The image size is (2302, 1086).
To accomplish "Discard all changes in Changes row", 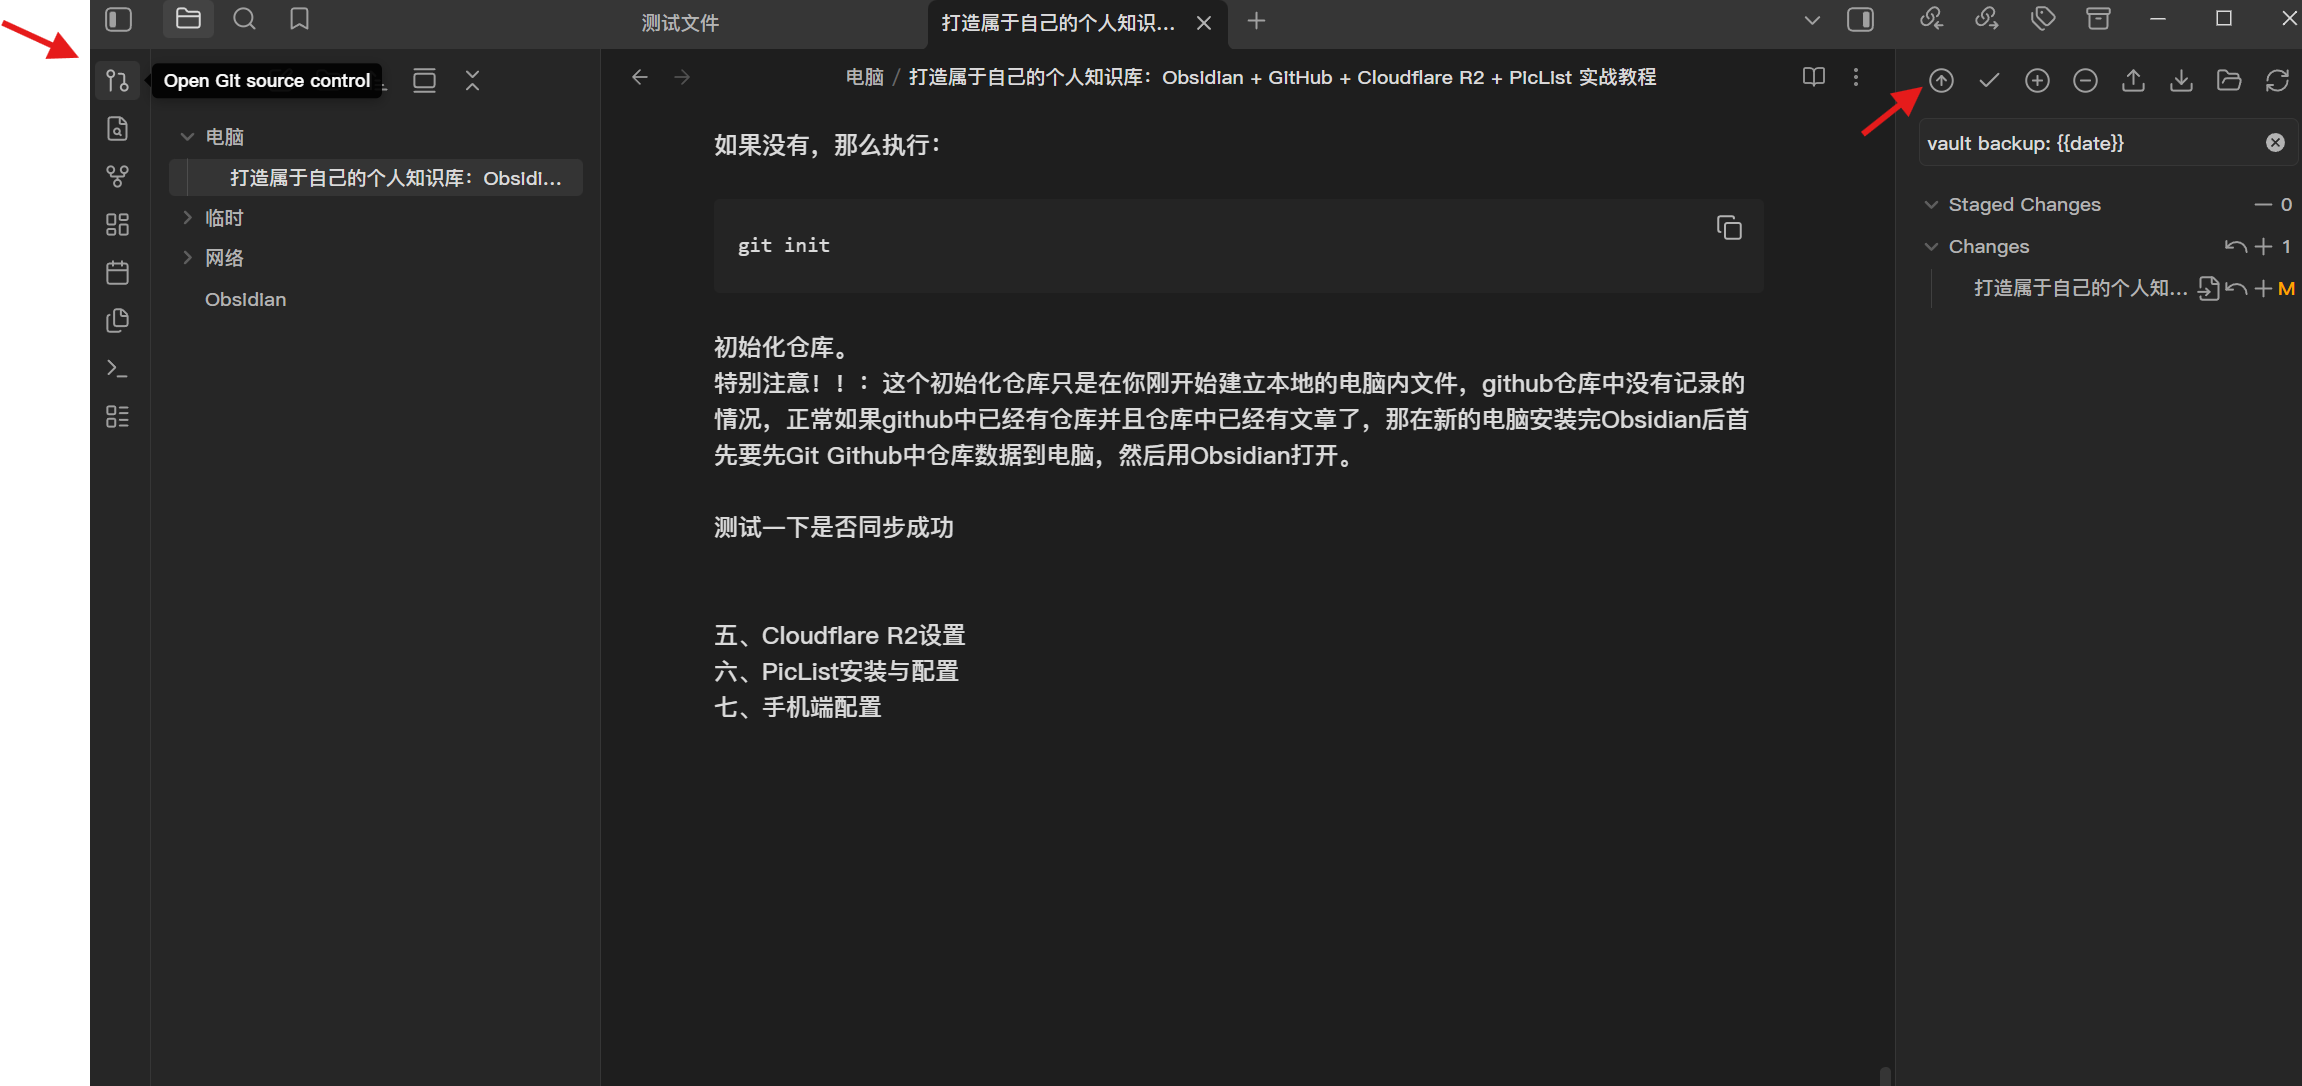I will (x=2235, y=247).
